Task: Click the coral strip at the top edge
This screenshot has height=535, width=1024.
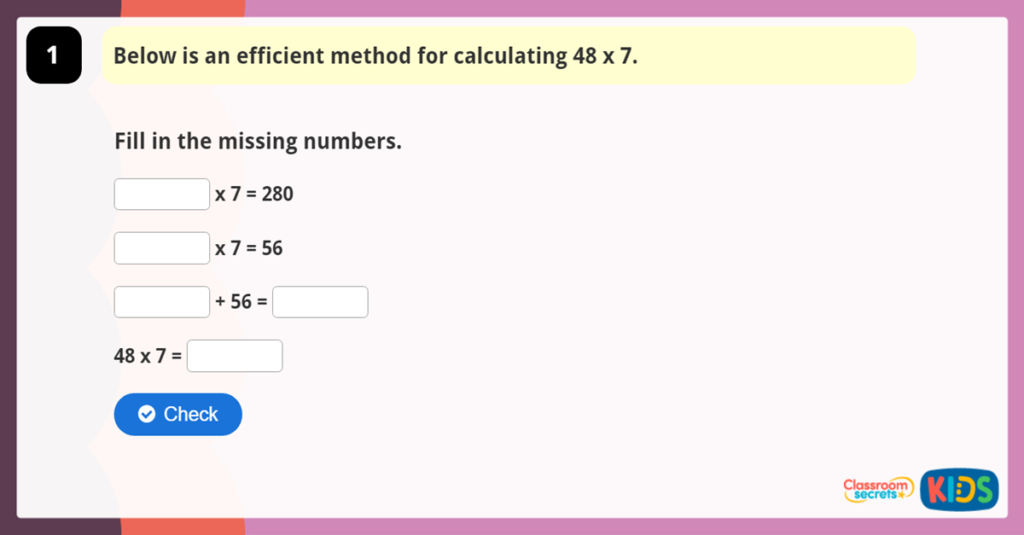Action: pyautogui.click(x=183, y=8)
